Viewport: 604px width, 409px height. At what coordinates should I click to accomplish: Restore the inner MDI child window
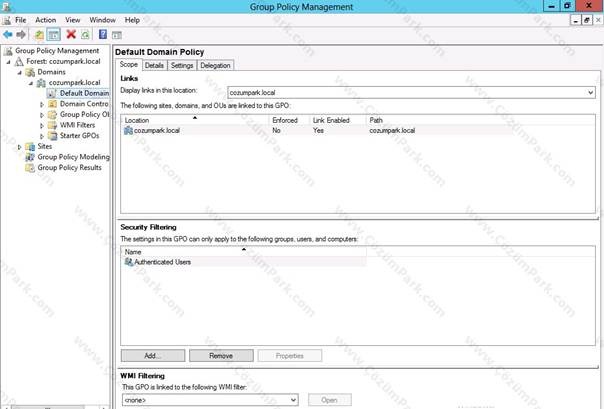pos(587,20)
